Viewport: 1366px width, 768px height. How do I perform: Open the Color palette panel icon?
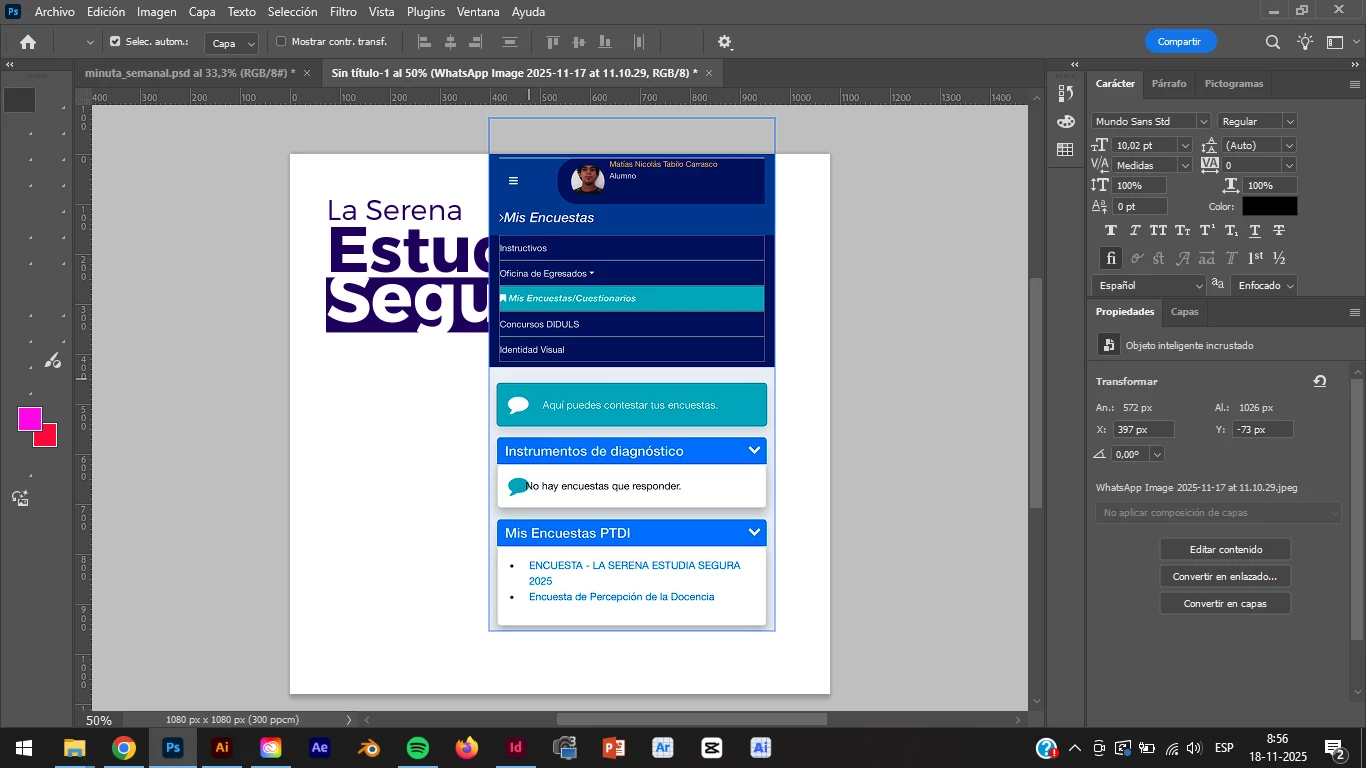(1065, 121)
